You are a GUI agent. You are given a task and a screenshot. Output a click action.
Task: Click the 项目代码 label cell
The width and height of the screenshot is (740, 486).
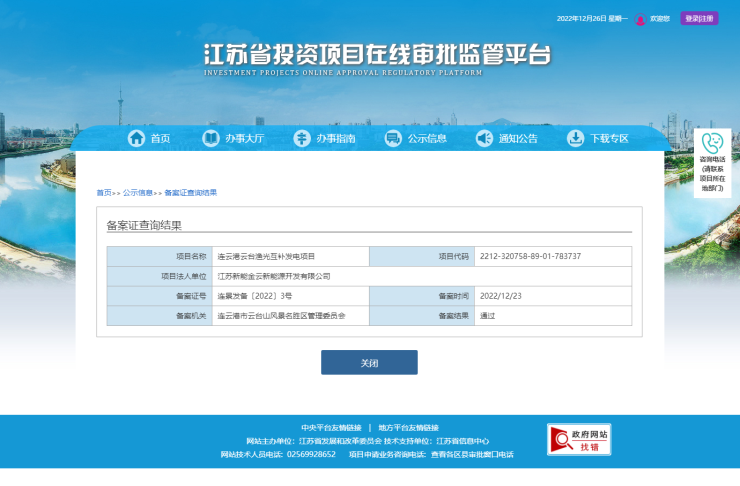pos(422,256)
